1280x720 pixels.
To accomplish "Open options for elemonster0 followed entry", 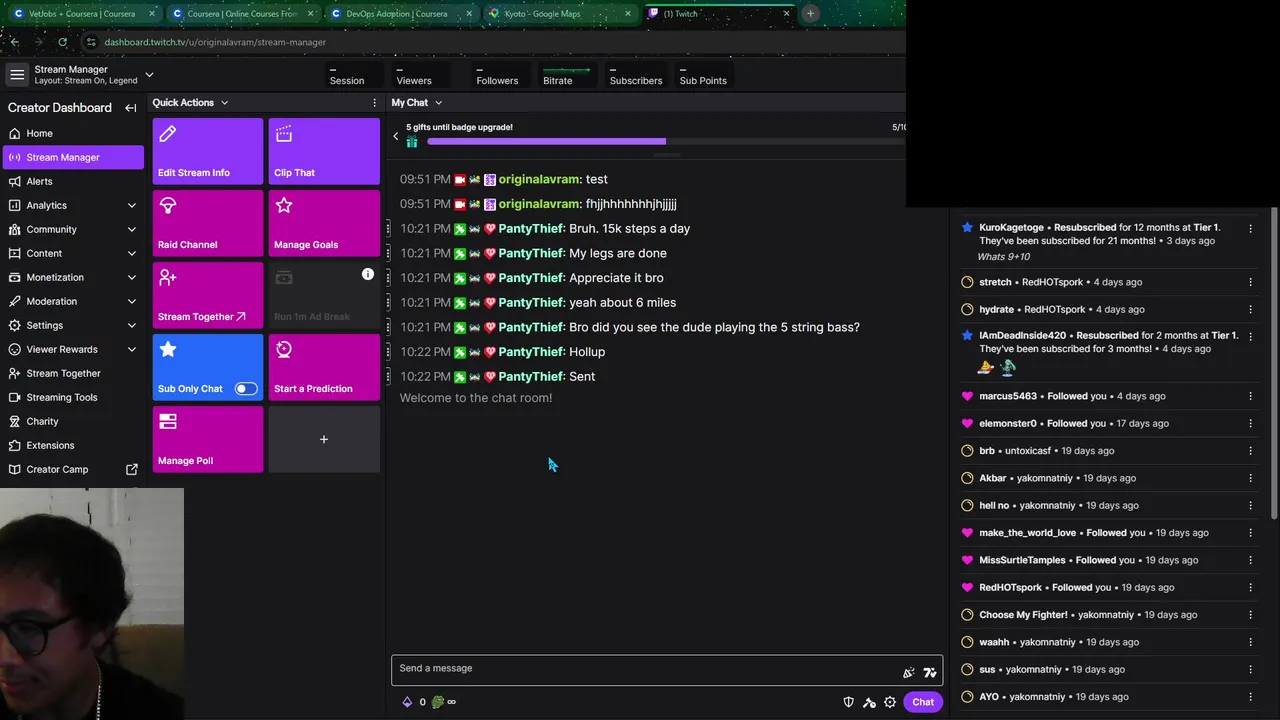I will [1250, 424].
